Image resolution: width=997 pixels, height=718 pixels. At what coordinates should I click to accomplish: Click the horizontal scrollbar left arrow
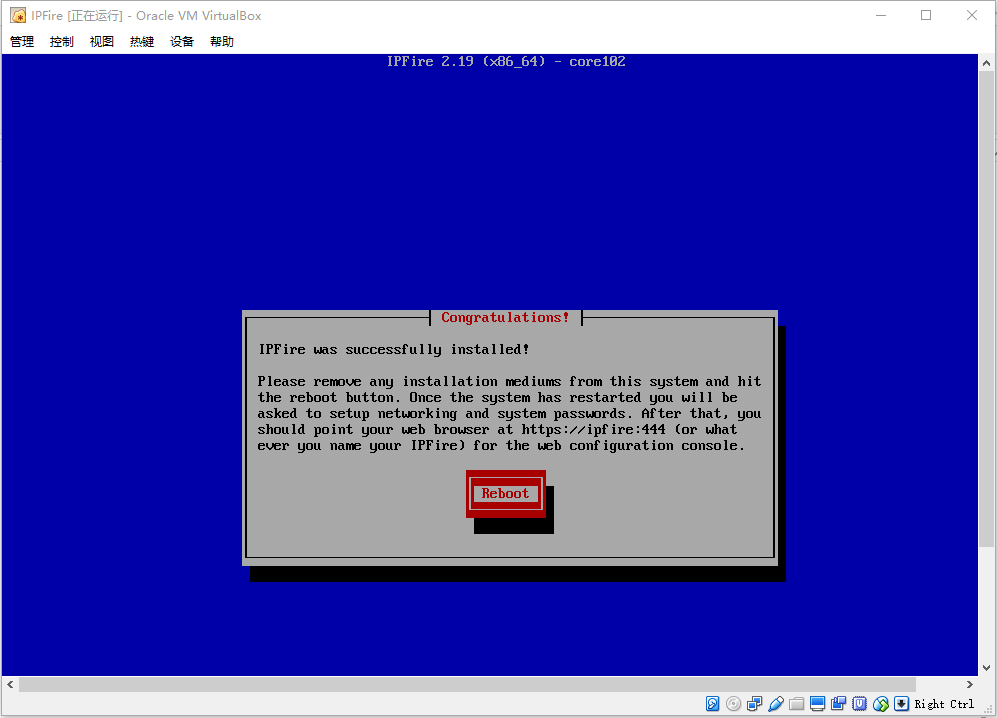pos(10,684)
